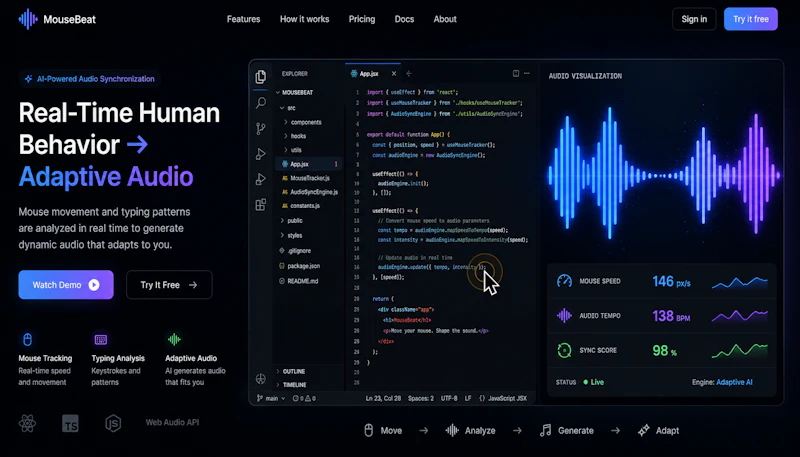The width and height of the screenshot is (800, 457).
Task: Click the Mouse Tracking feature icon
Action: 28,339
